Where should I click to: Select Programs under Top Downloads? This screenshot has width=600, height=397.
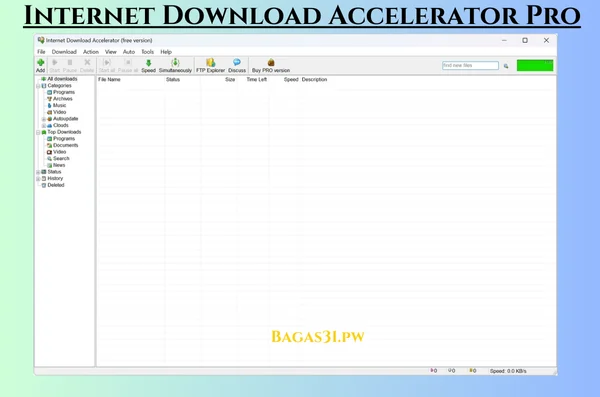click(x=64, y=139)
